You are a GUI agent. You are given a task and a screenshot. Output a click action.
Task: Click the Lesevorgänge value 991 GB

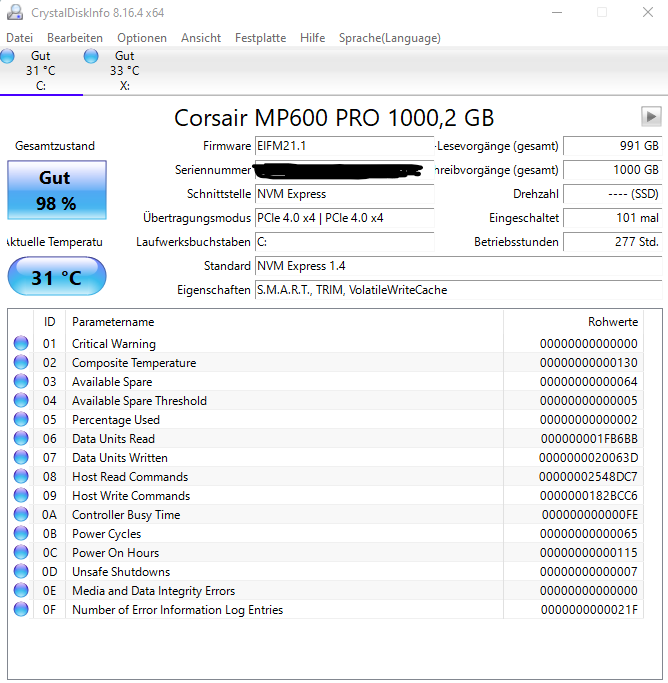[x=613, y=146]
